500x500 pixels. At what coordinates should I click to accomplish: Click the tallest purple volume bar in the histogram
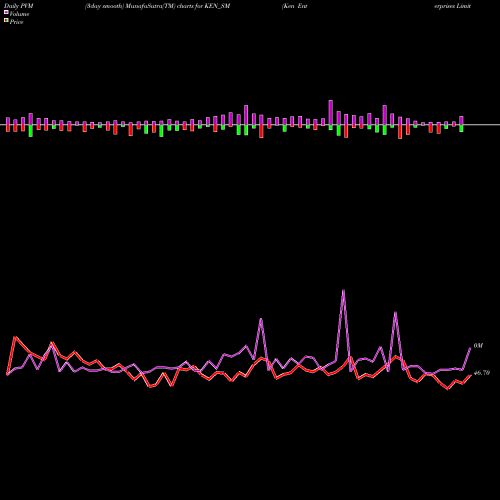click(x=331, y=113)
